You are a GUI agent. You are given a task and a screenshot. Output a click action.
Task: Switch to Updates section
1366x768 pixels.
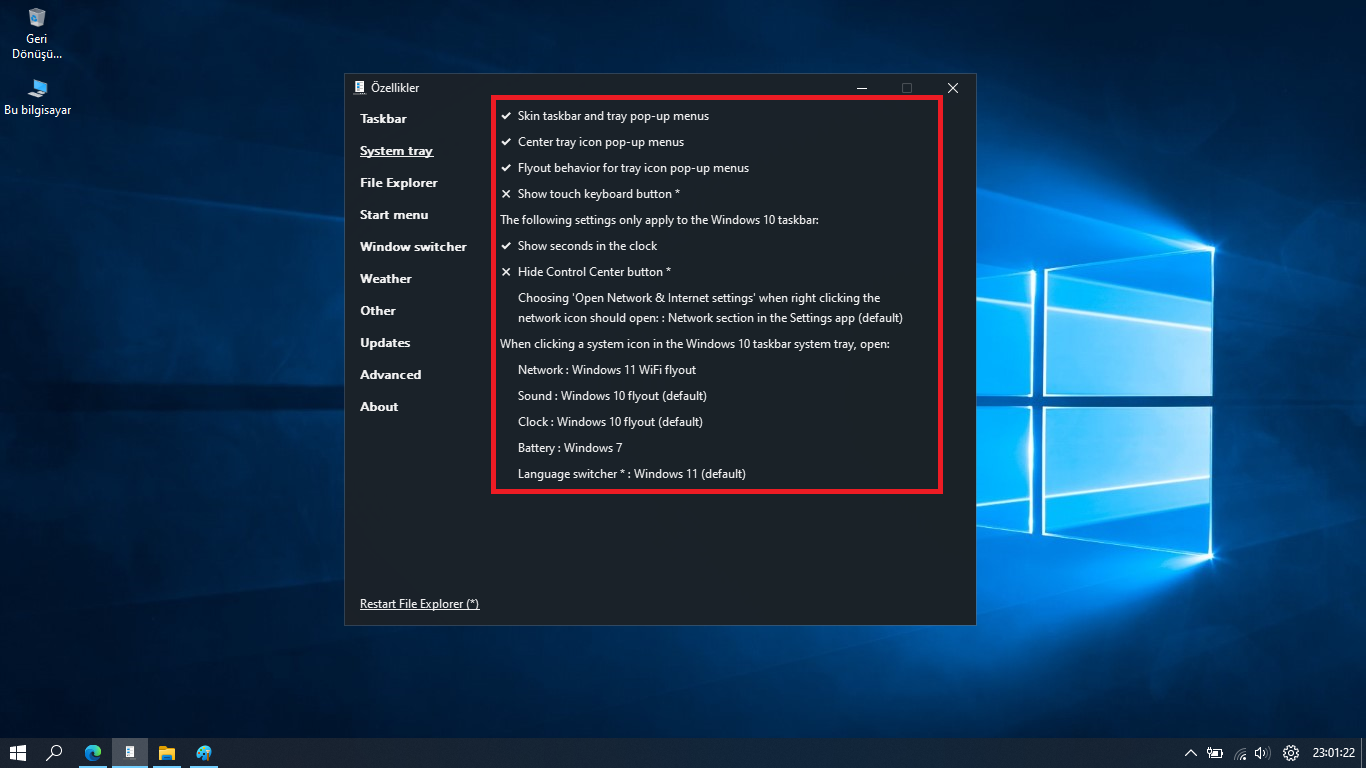coord(385,343)
